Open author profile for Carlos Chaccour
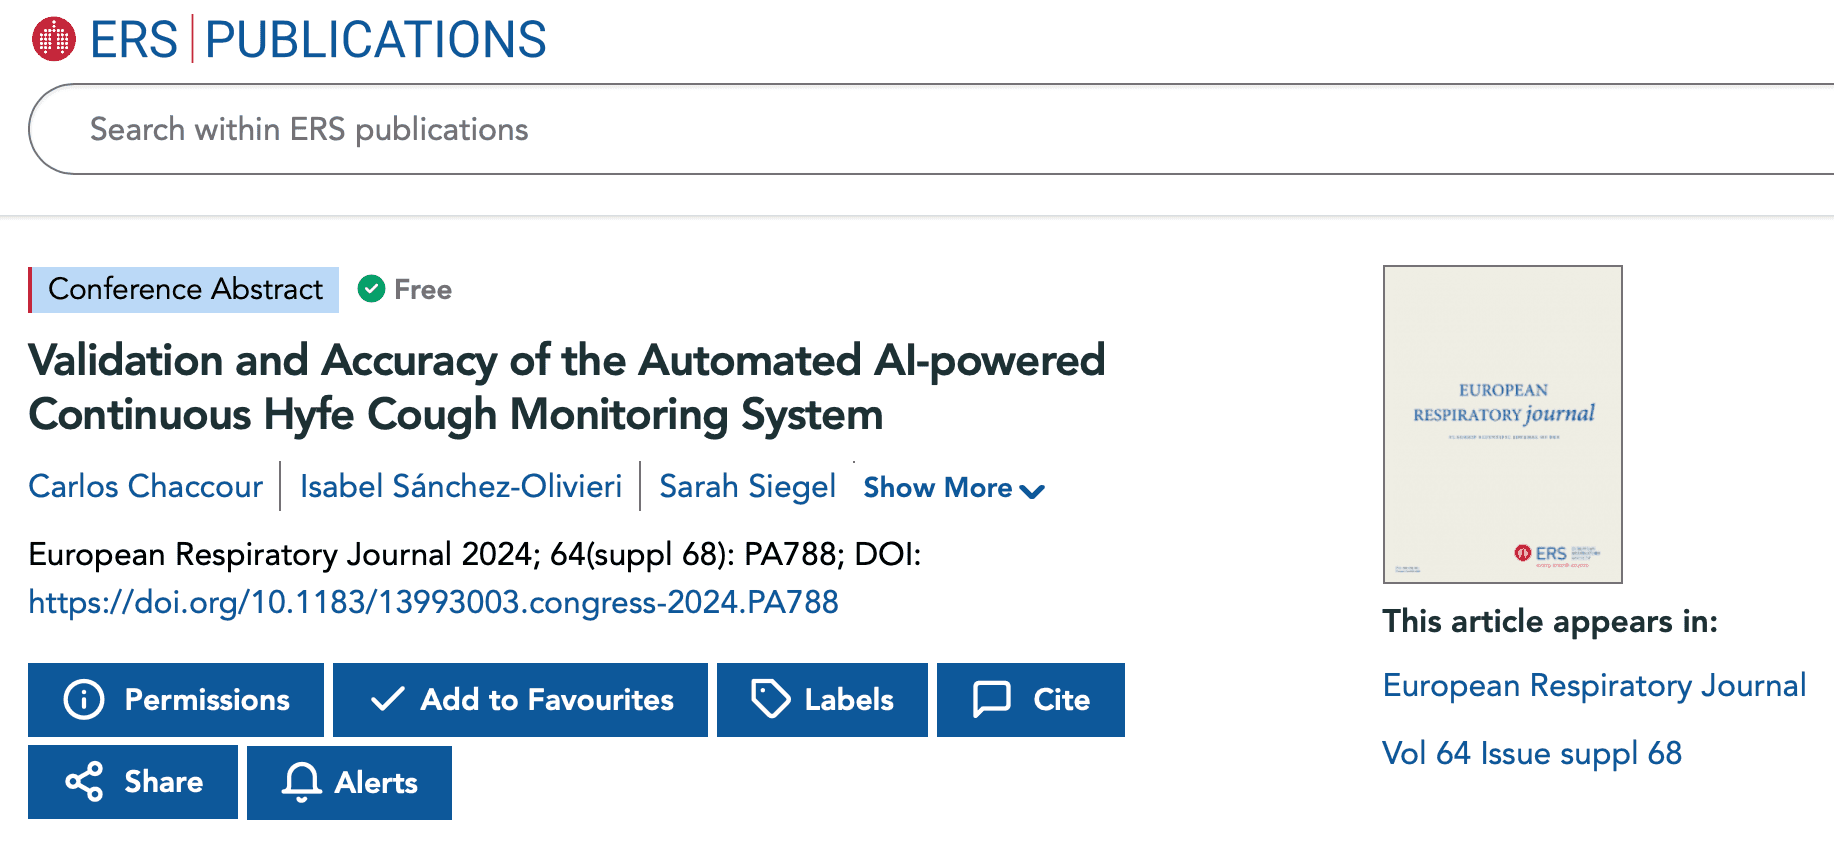 (x=146, y=487)
